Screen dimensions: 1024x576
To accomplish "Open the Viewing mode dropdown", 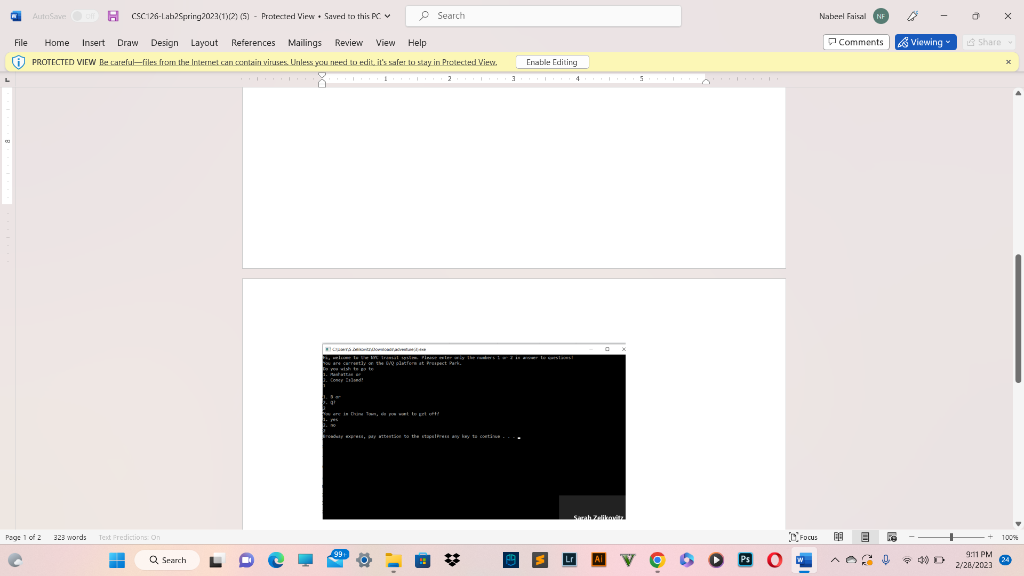I will 923,42.
